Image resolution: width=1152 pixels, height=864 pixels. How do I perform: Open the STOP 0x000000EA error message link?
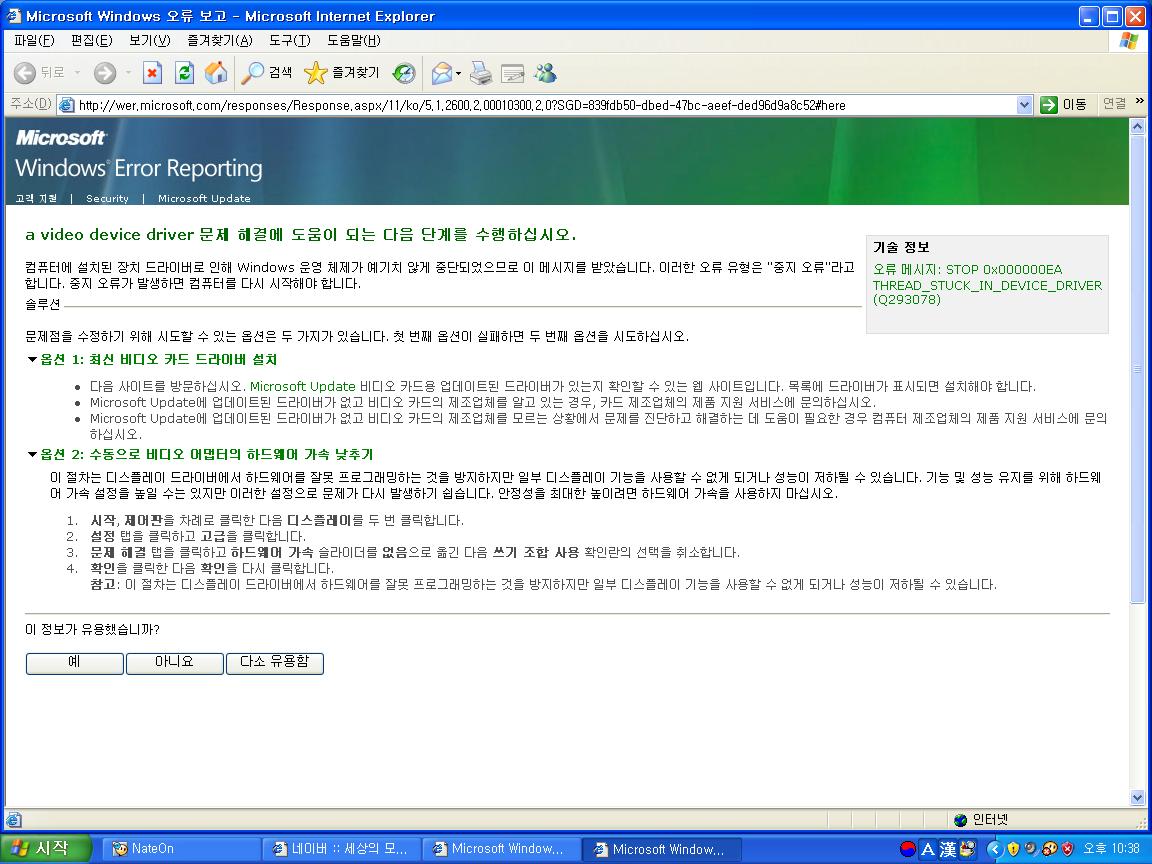coord(987,284)
